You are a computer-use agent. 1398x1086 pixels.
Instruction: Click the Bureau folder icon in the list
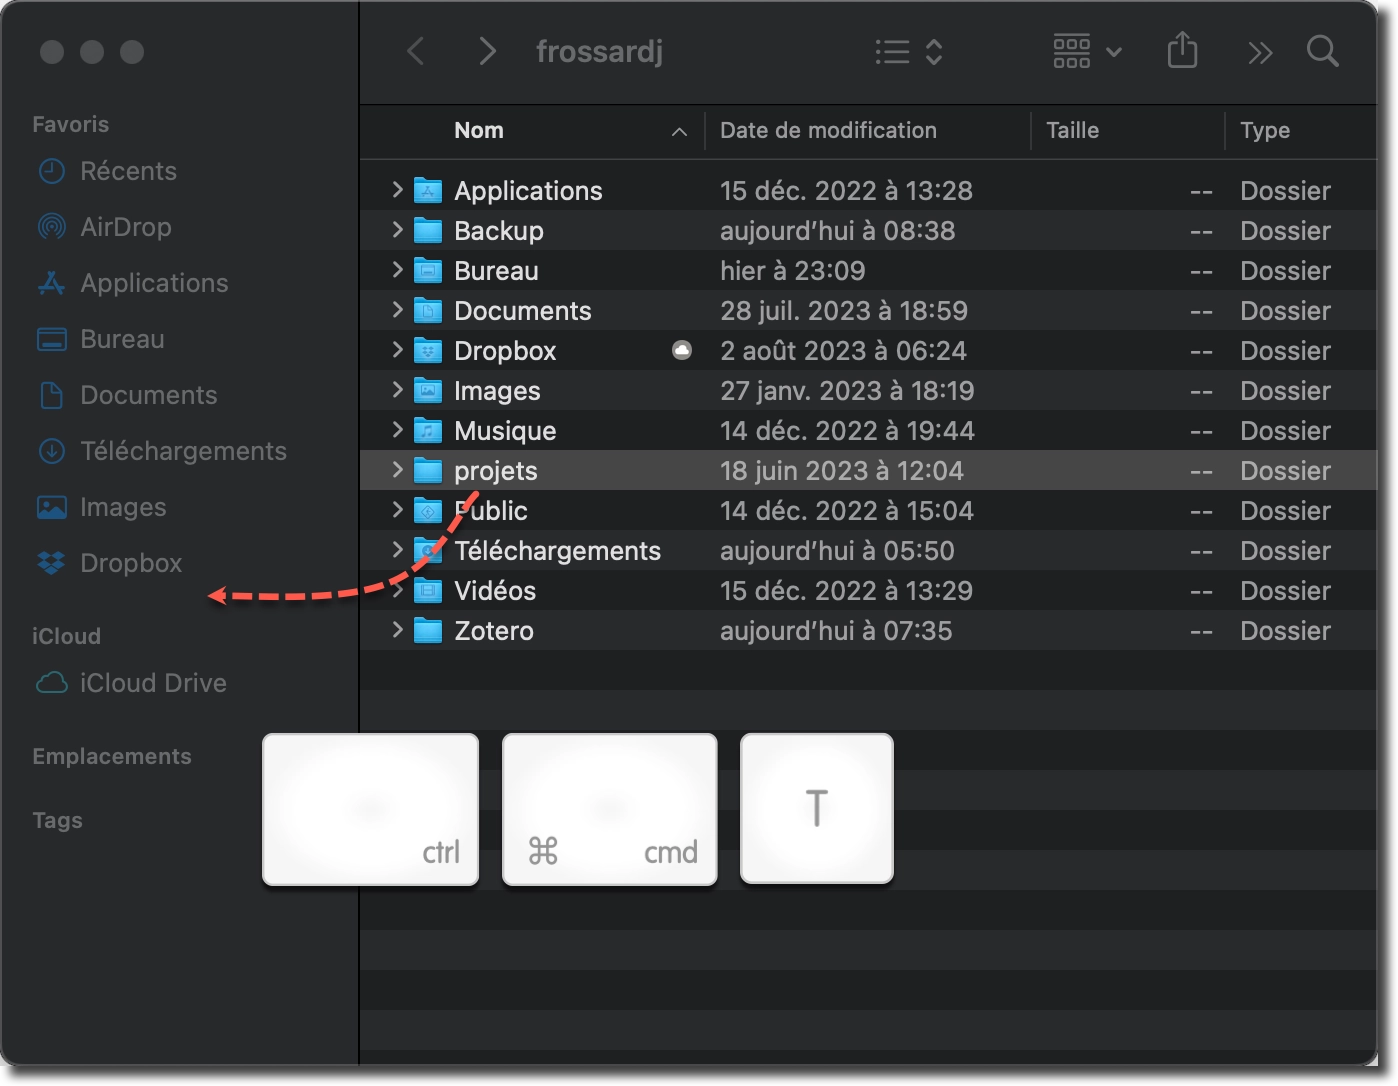[428, 270]
